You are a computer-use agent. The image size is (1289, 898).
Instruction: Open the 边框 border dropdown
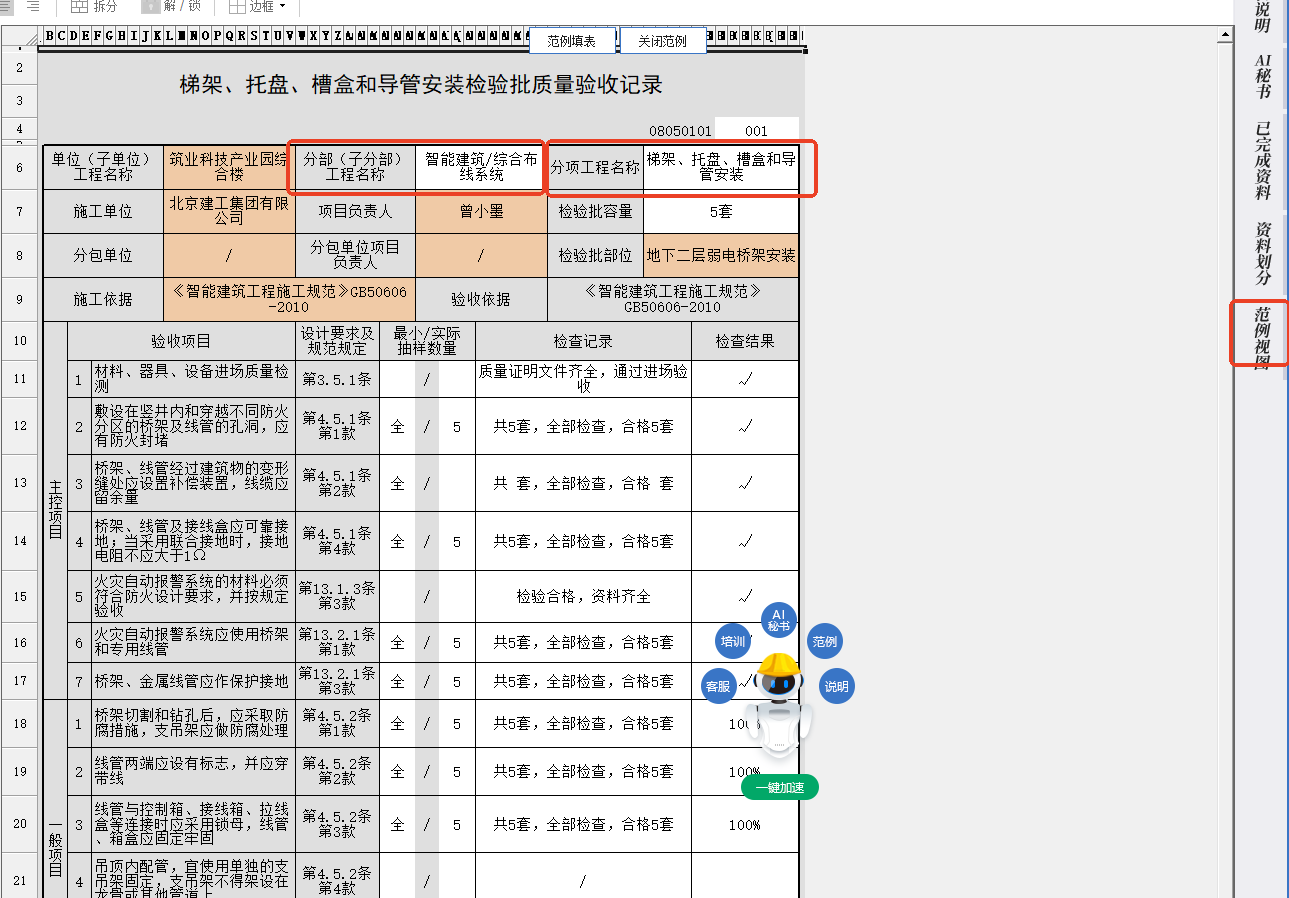[x=257, y=6]
